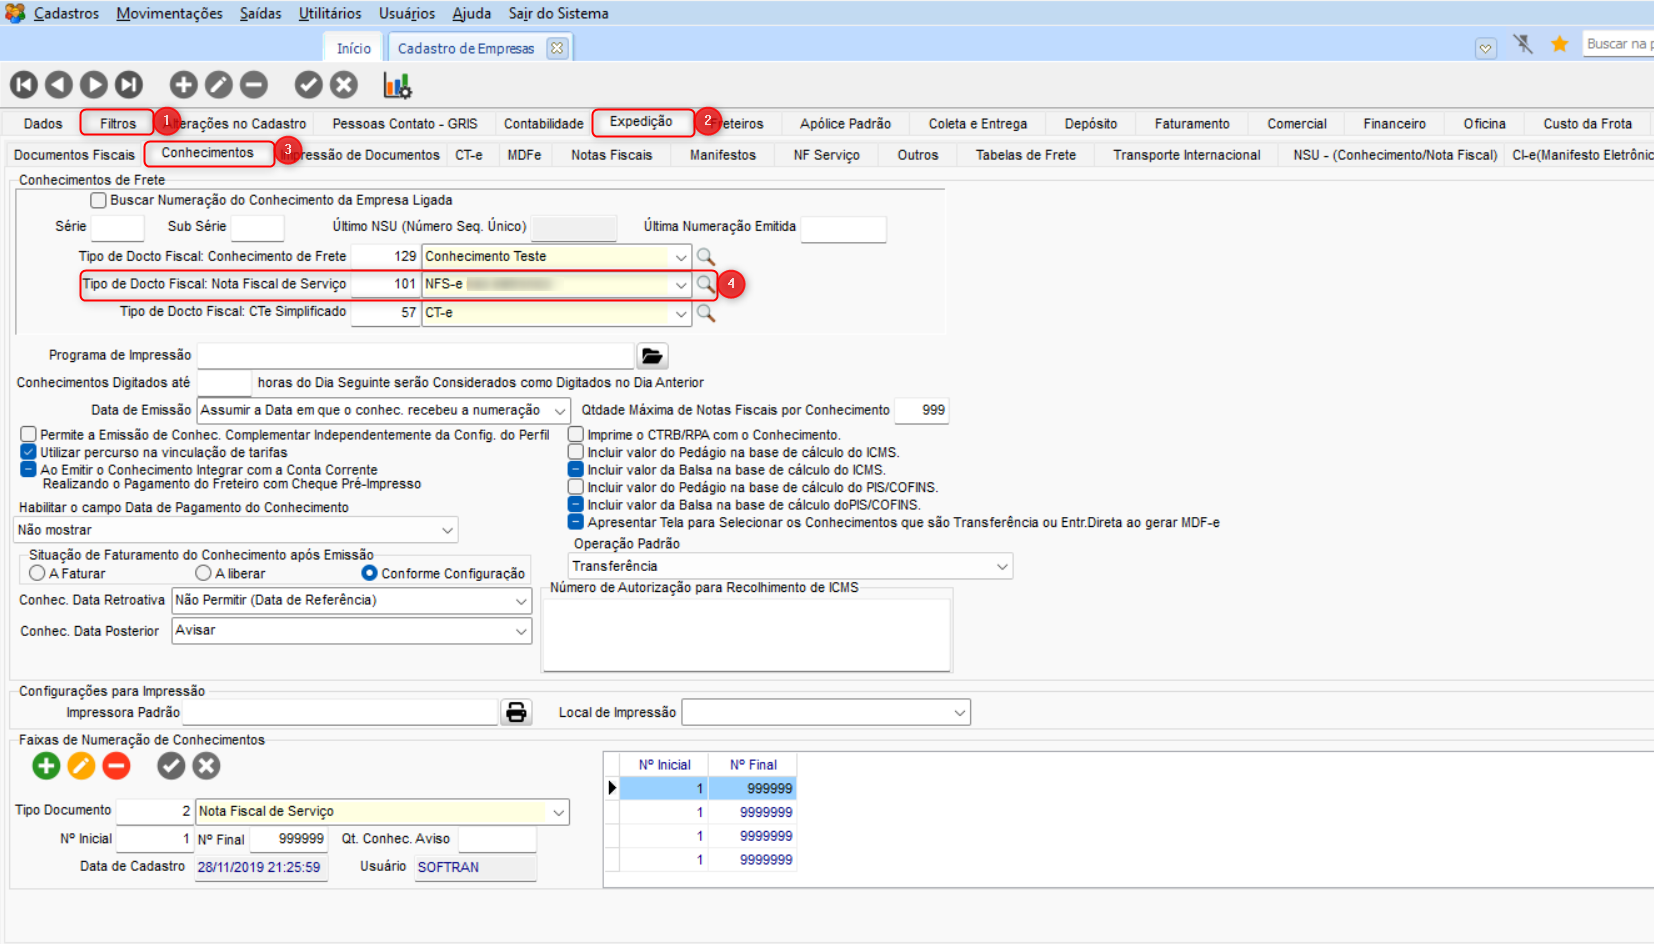1654x944 pixels.
Task: Open the Faturamento tab
Action: pos(1191,124)
